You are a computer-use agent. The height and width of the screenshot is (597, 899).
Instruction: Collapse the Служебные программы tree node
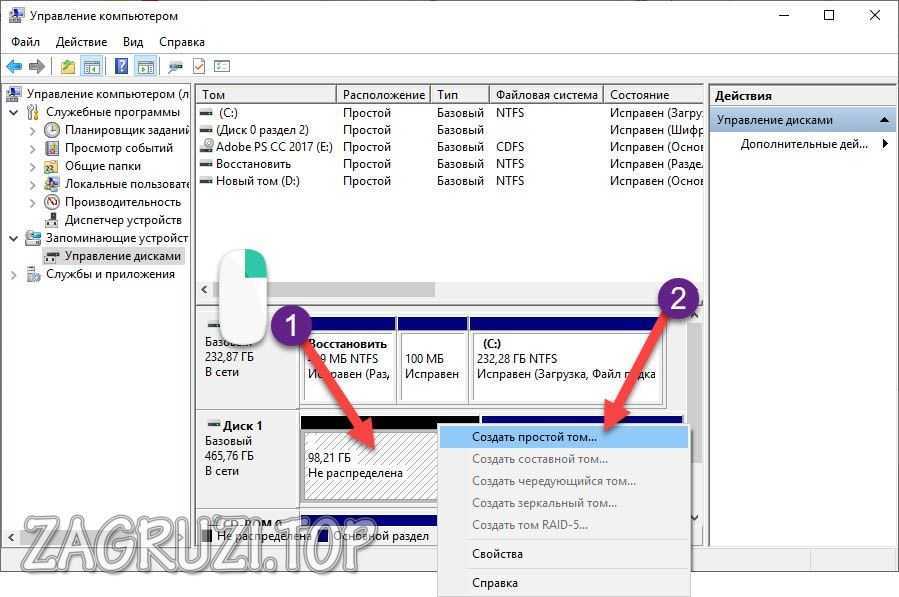(x=14, y=112)
